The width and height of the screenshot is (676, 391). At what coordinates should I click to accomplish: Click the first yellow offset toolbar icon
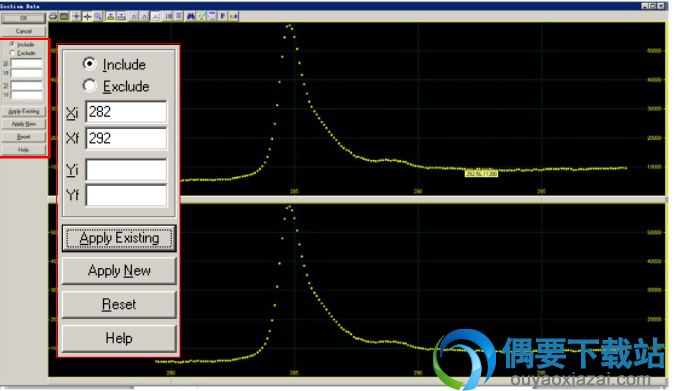point(111,16)
